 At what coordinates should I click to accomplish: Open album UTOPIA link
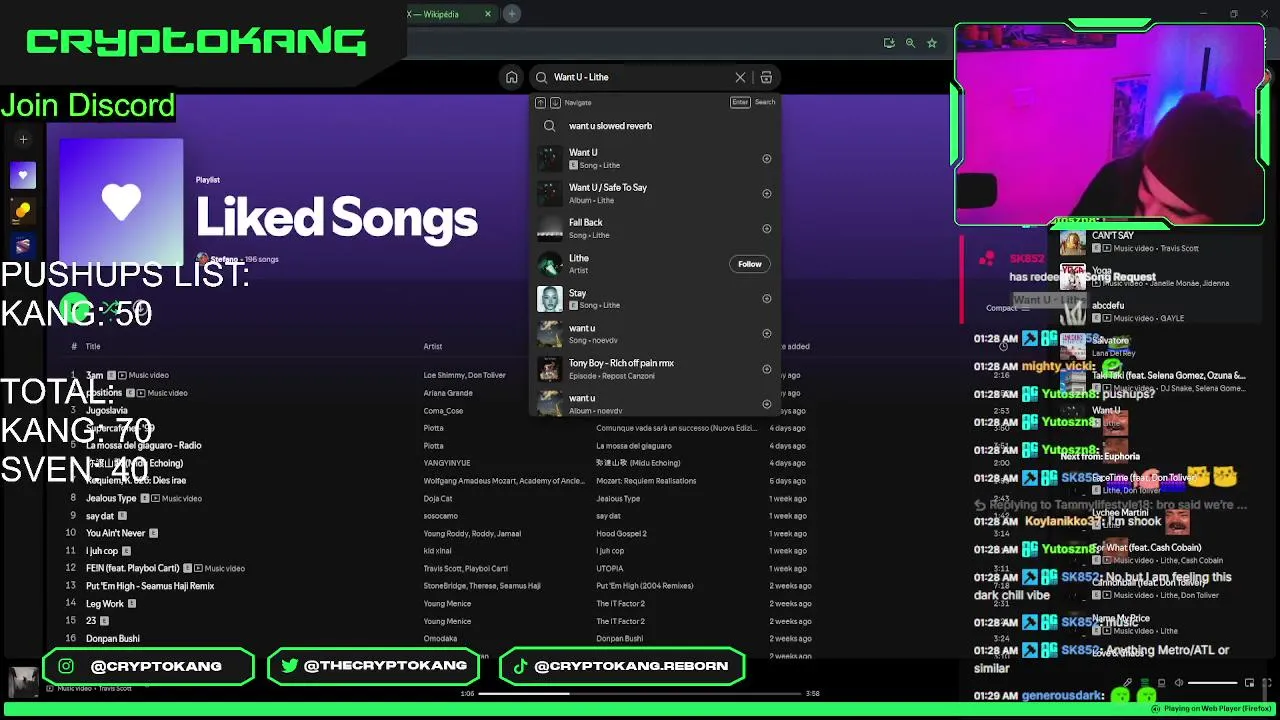click(x=610, y=568)
